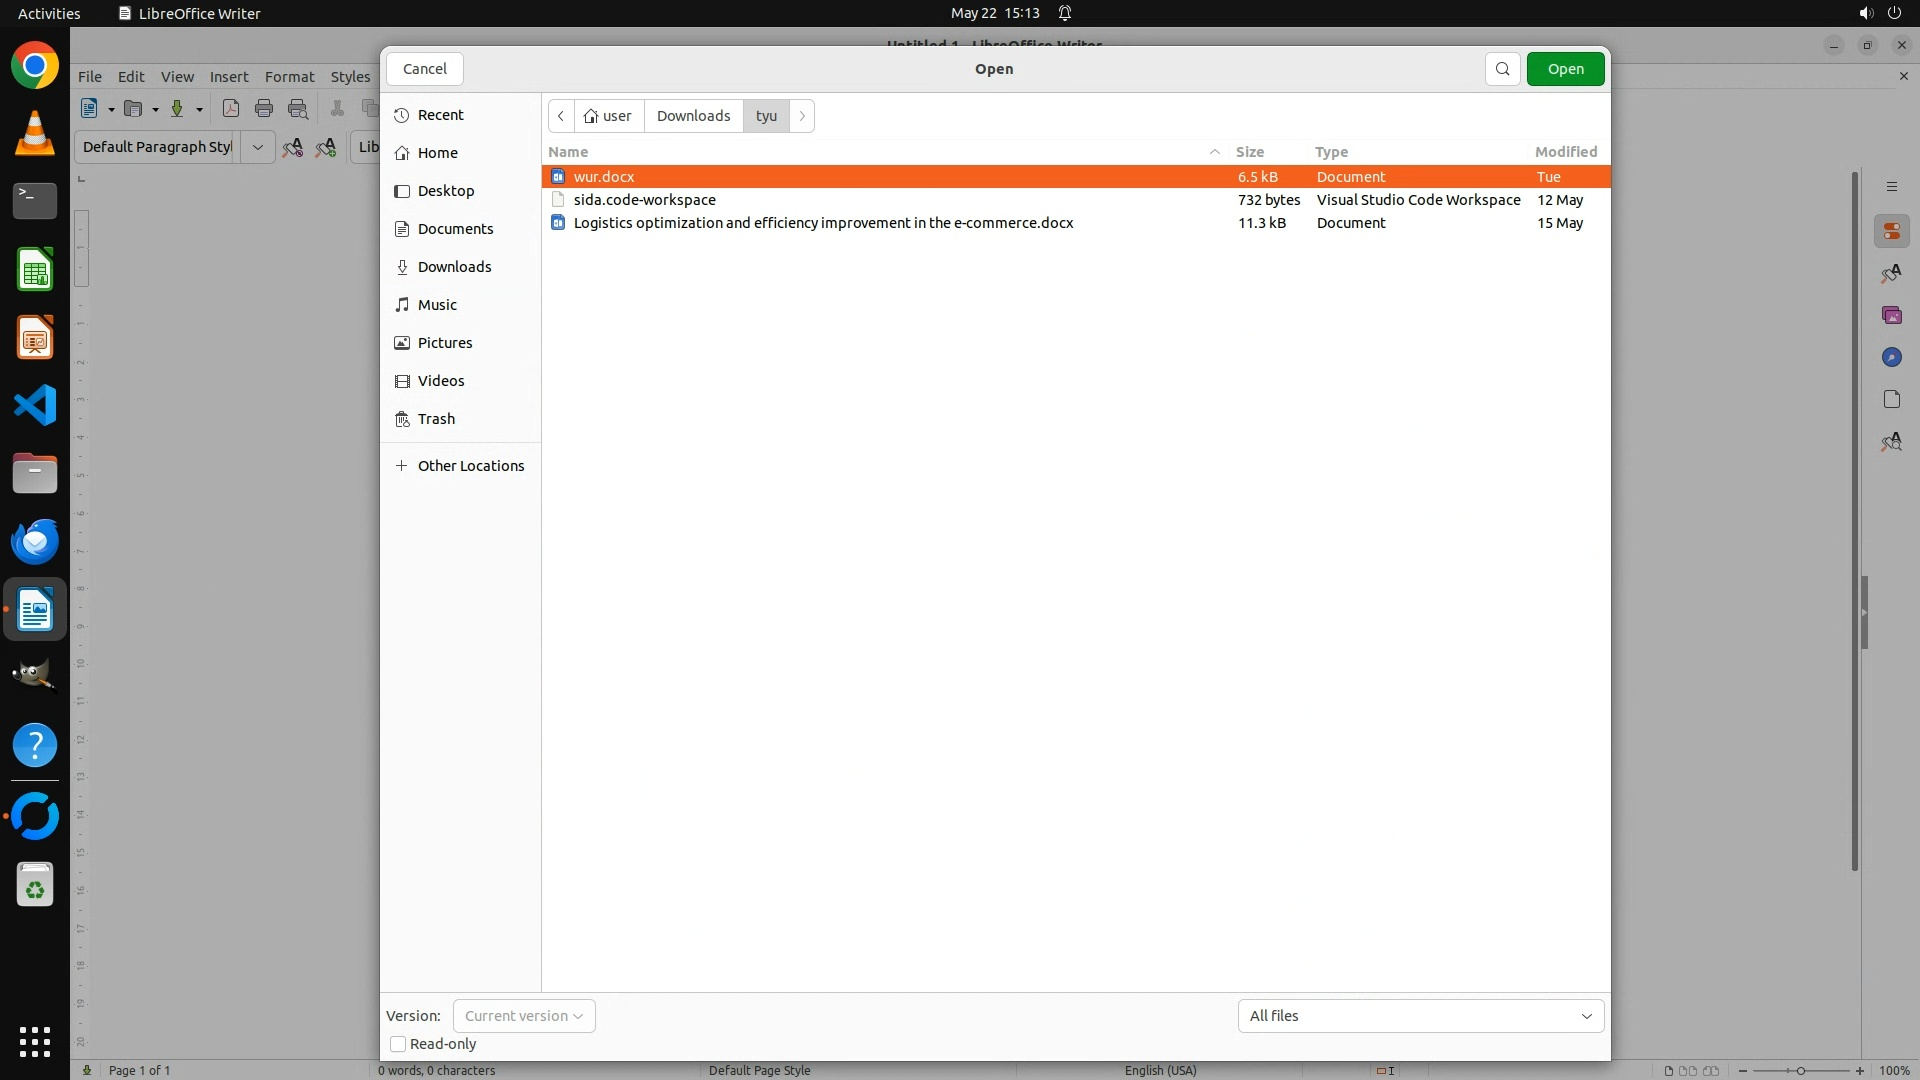Viewport: 1920px width, 1080px height.
Task: Expand the All files filter dropdown
Action: point(1420,1016)
